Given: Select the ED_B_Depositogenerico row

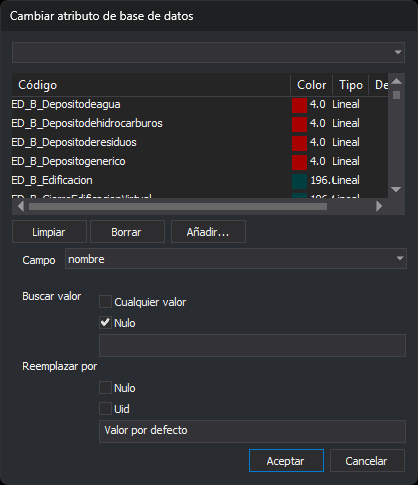Looking at the screenshot, I should click(200, 161).
